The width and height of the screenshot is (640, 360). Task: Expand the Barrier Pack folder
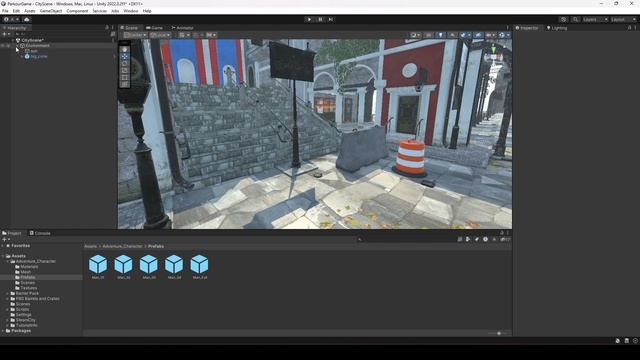[x=7, y=293]
